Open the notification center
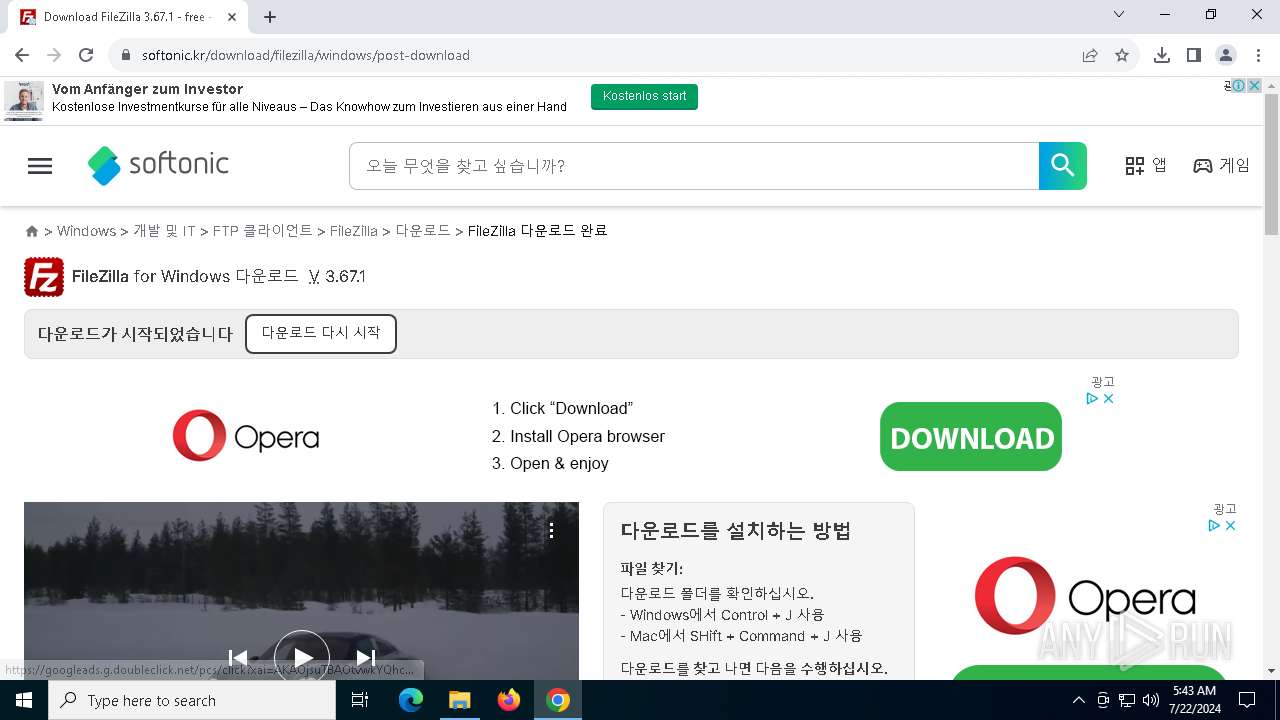The height and width of the screenshot is (720, 1280). [x=1247, y=700]
